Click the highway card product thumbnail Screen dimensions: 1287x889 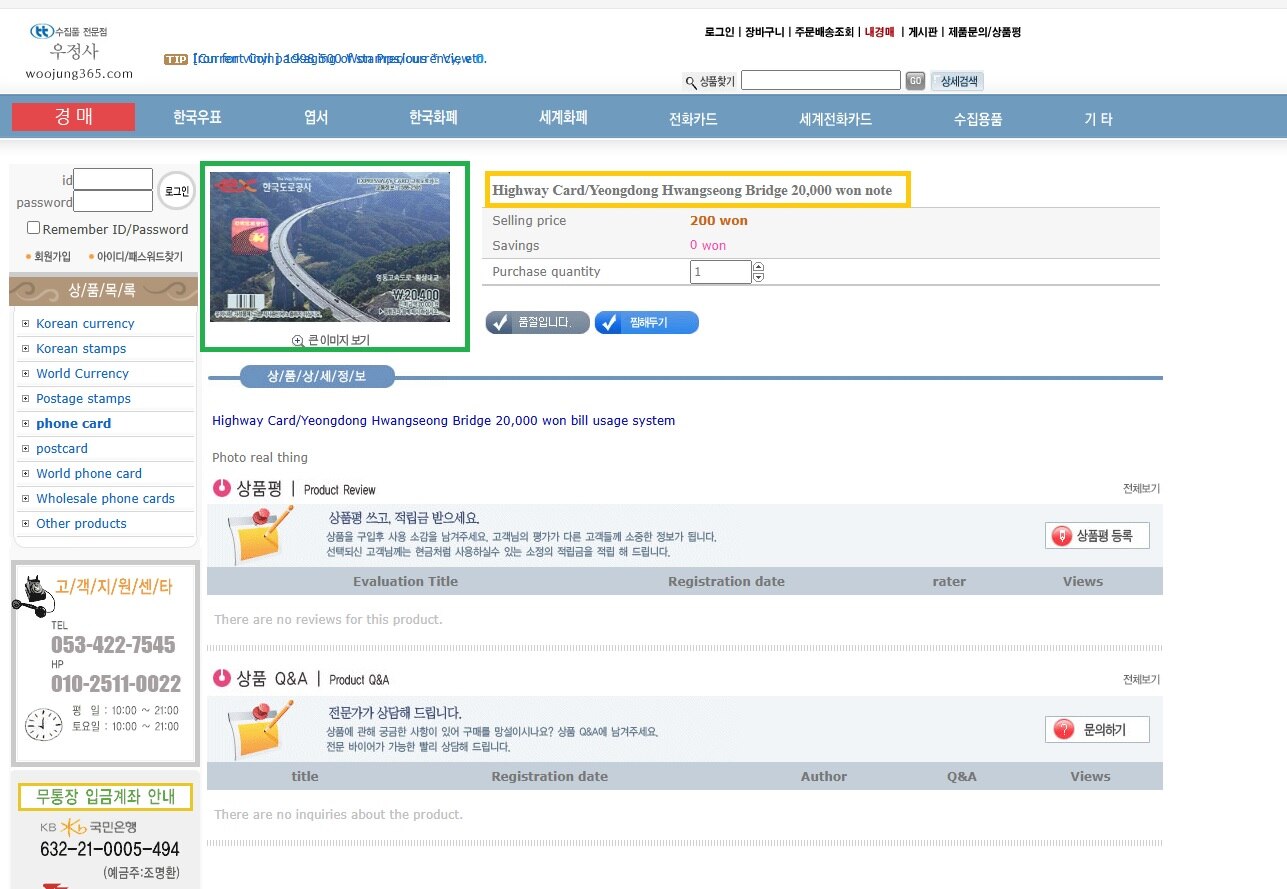click(329, 247)
